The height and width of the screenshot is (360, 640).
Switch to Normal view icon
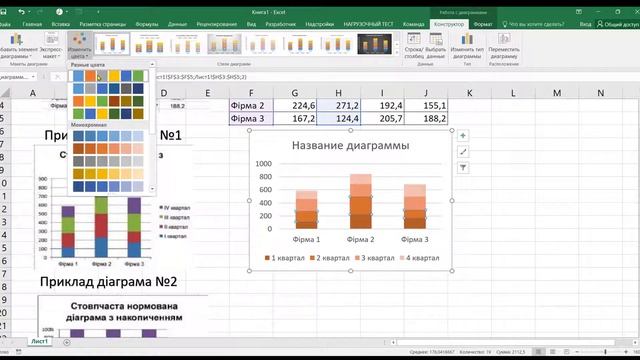coord(539,352)
